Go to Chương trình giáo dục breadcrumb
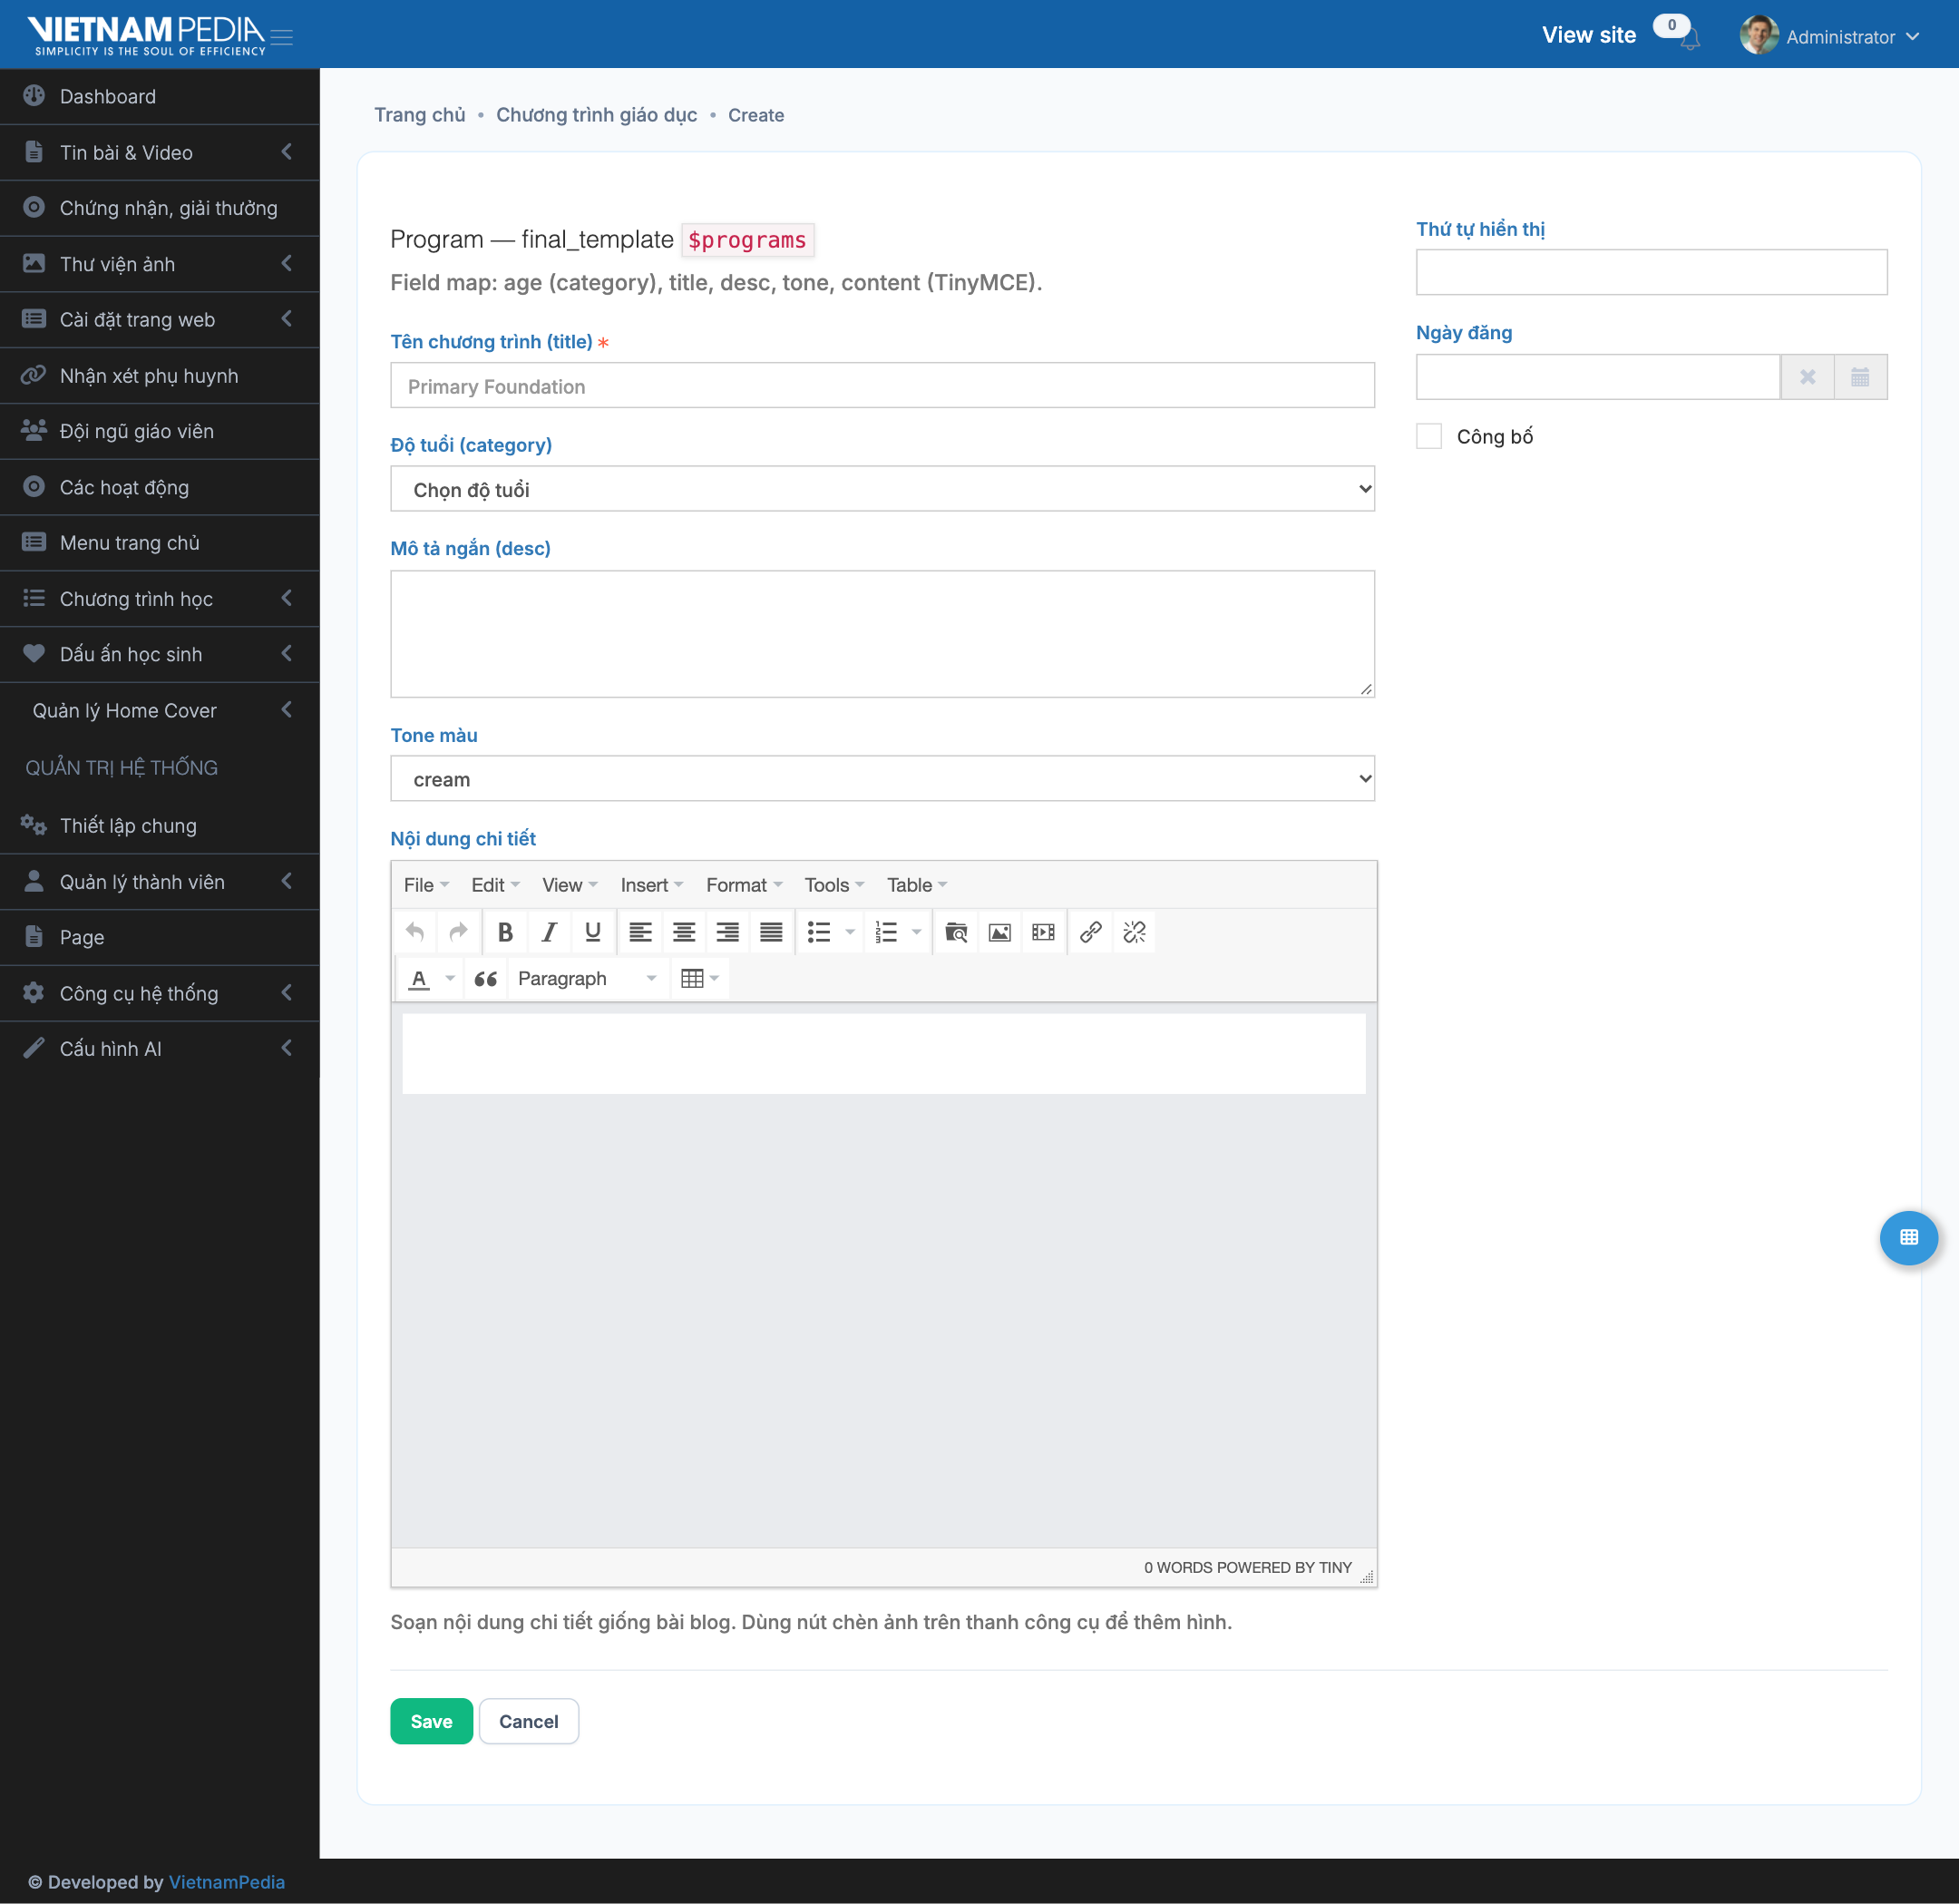The height and width of the screenshot is (1904, 1959). pos(596,115)
